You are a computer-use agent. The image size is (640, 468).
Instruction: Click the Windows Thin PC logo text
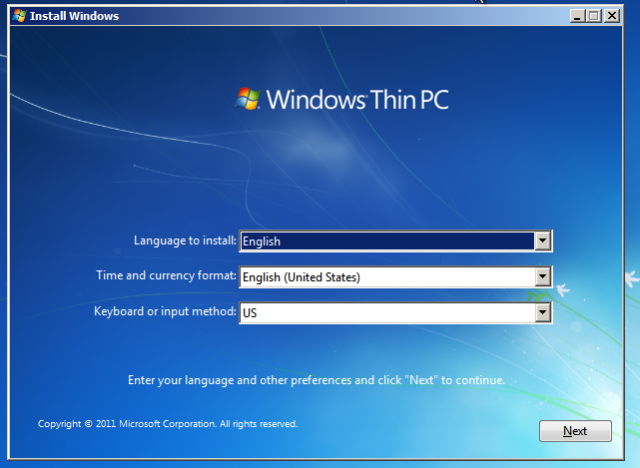[x=358, y=100]
